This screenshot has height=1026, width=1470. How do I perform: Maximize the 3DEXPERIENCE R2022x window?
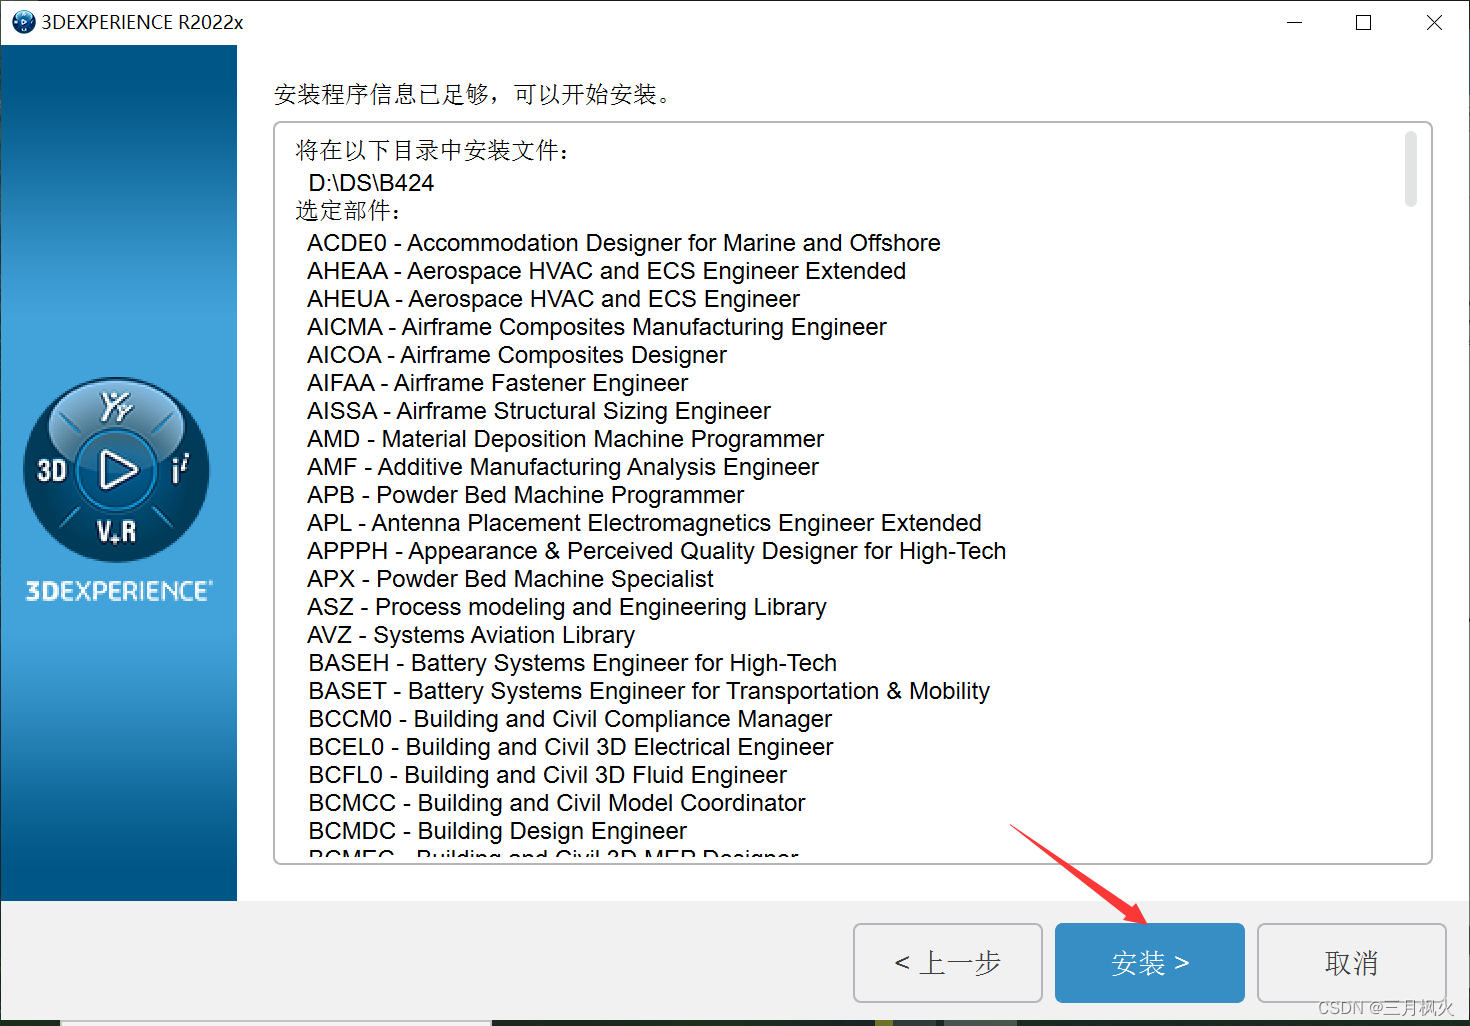click(1363, 22)
